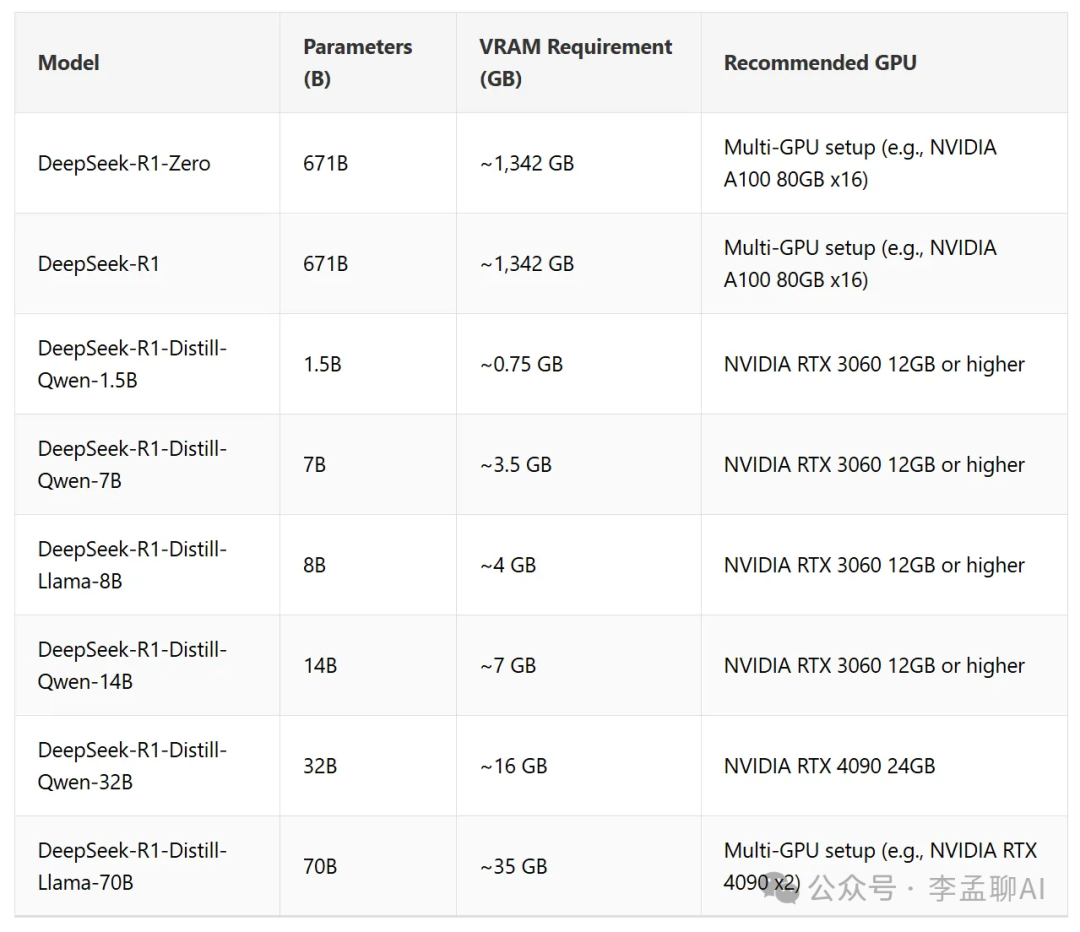Click the VRAM Requirement (GB) header
This screenshot has width=1080, height=932.
click(575, 63)
